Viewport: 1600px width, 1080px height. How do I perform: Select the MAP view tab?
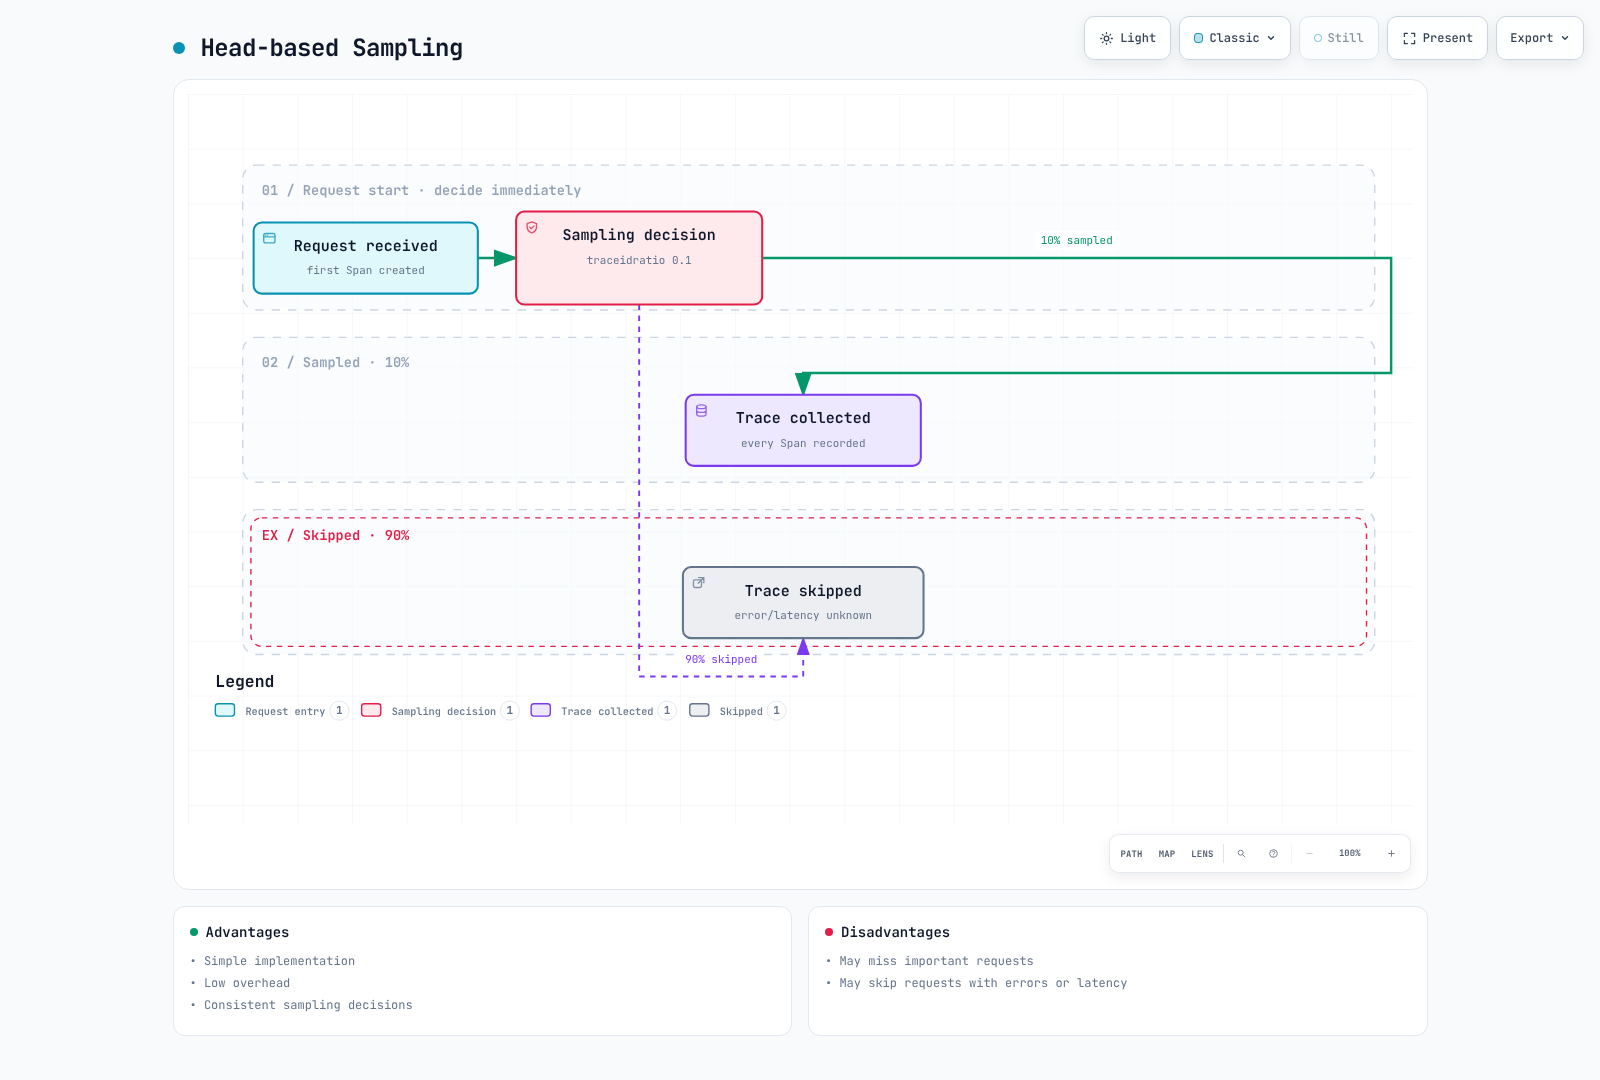point(1166,854)
